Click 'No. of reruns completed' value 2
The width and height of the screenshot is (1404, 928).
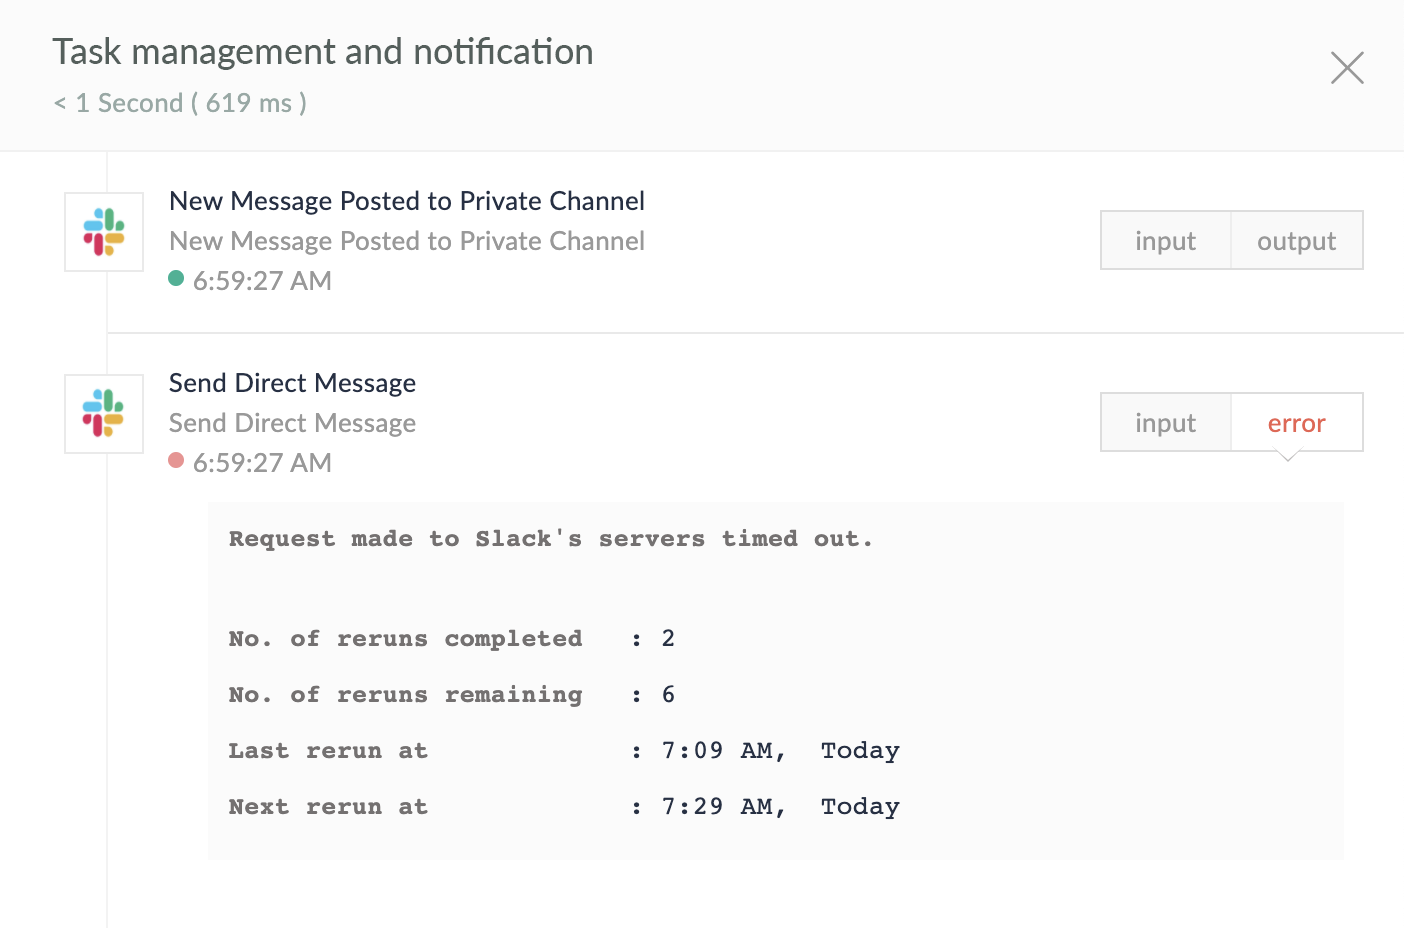click(668, 638)
